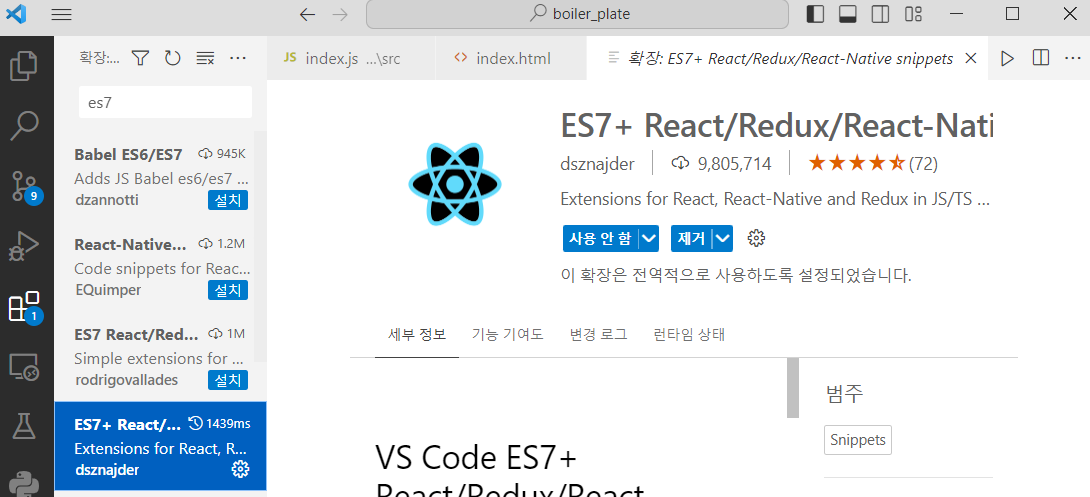Clear extensions search results icon
The height and width of the screenshot is (497, 1090).
point(205,58)
